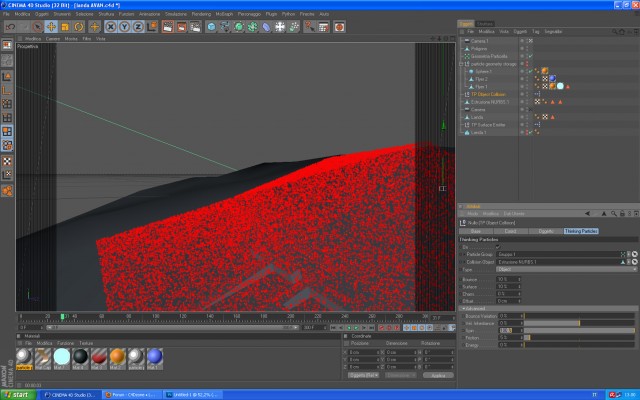Image resolution: width=640 pixels, height=400 pixels.
Task: Click the red record keyframe button
Action: tap(382, 328)
